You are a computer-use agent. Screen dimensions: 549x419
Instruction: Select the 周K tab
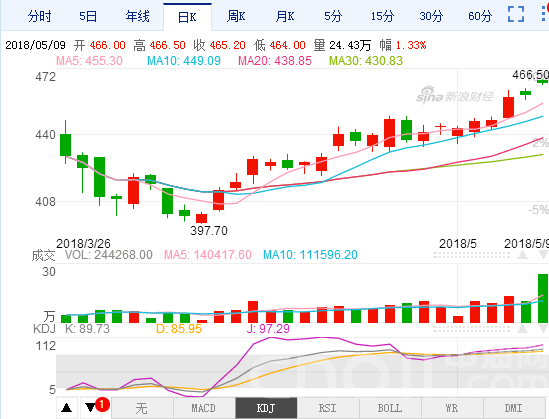tap(236, 16)
